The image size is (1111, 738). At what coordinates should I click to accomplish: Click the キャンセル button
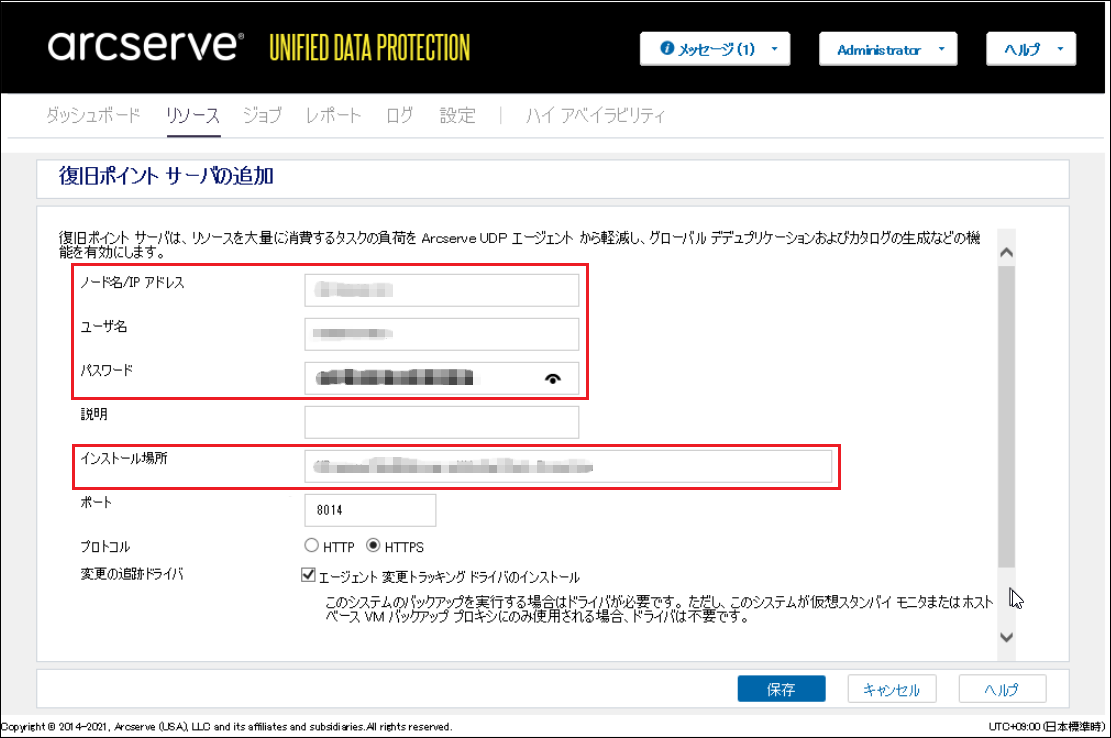point(892,688)
